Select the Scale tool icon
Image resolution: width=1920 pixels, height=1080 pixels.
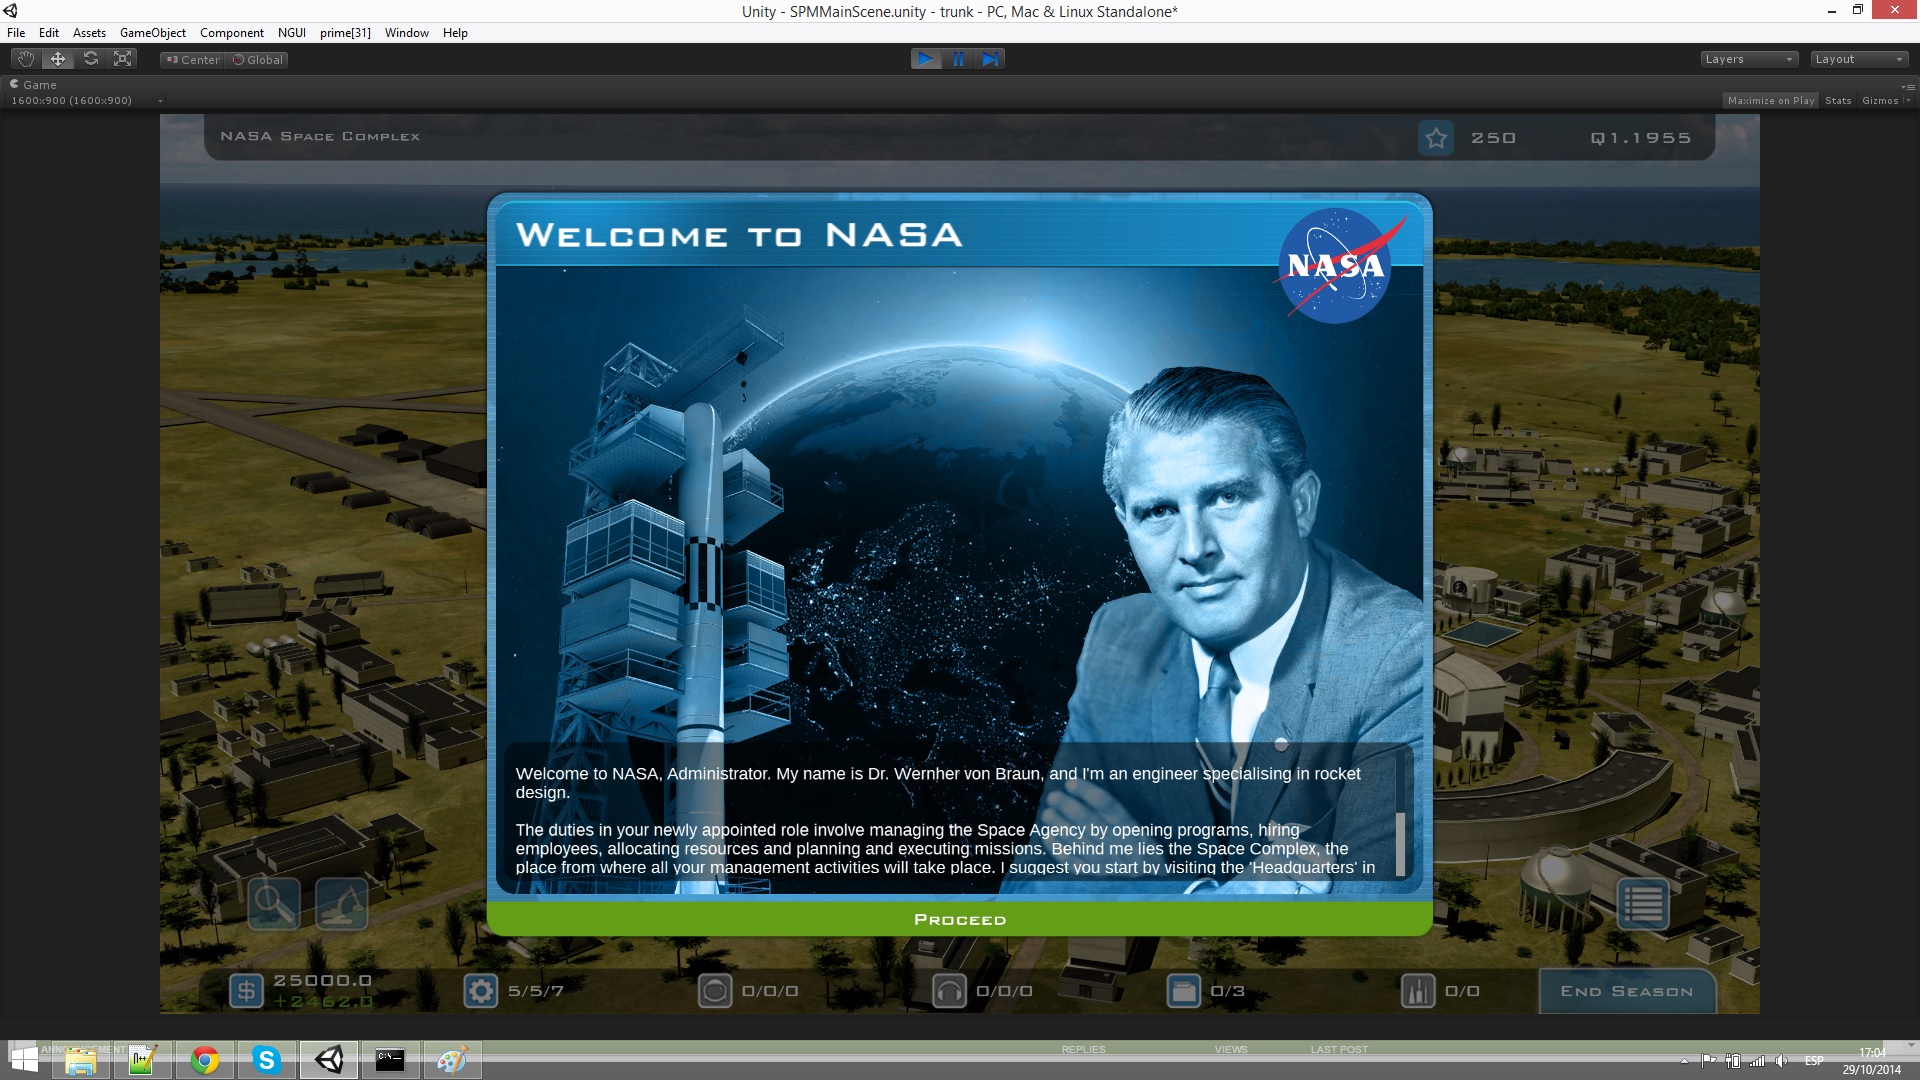tap(123, 59)
